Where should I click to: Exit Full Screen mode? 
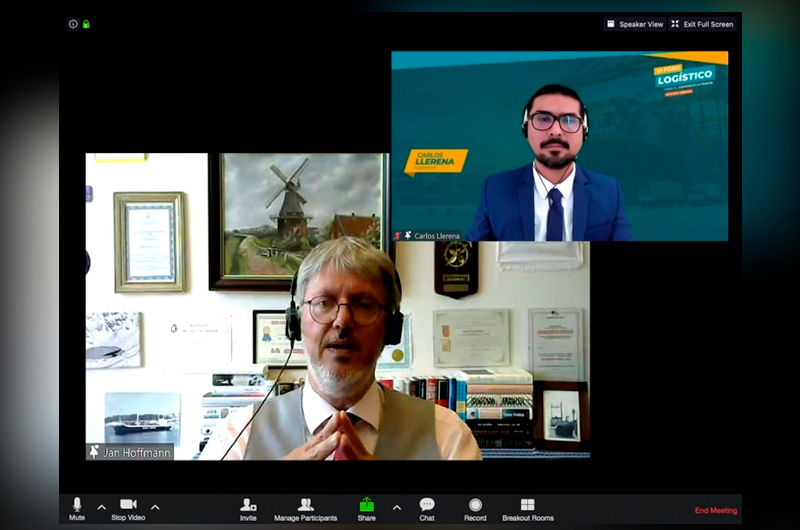[703, 24]
